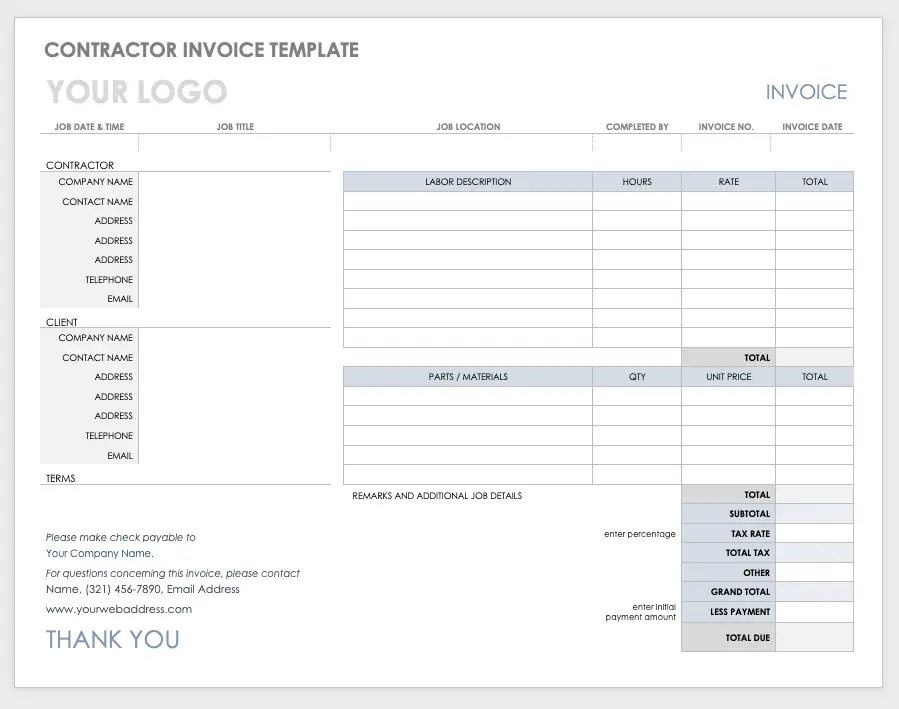Select the INVOICE NO. header
Screen dimensions: 899x709
[726, 127]
